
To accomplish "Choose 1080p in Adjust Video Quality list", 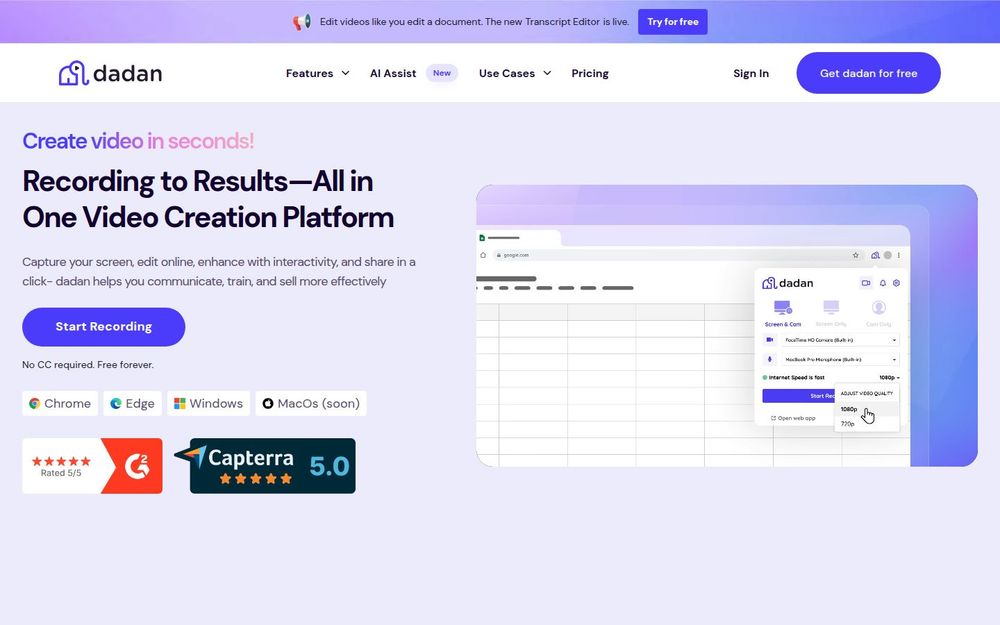I will tap(866, 409).
